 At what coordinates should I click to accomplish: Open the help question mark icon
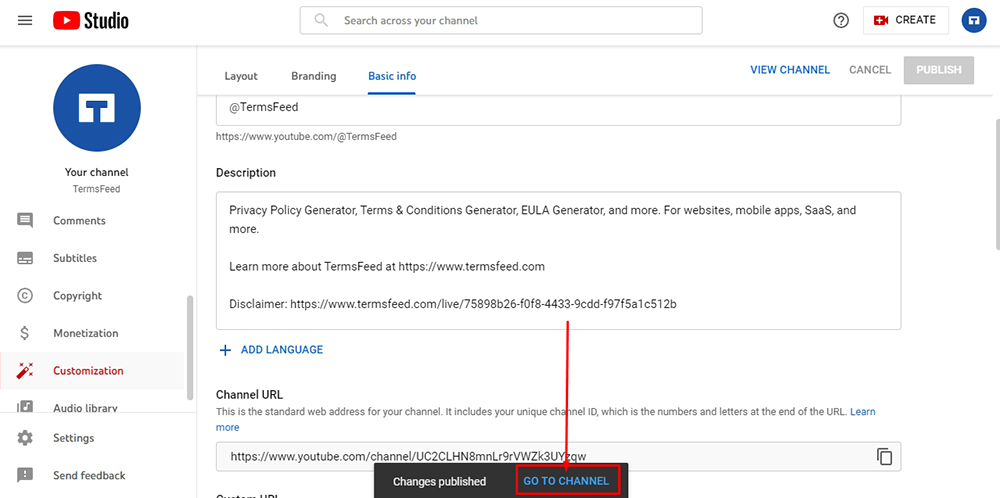(841, 20)
